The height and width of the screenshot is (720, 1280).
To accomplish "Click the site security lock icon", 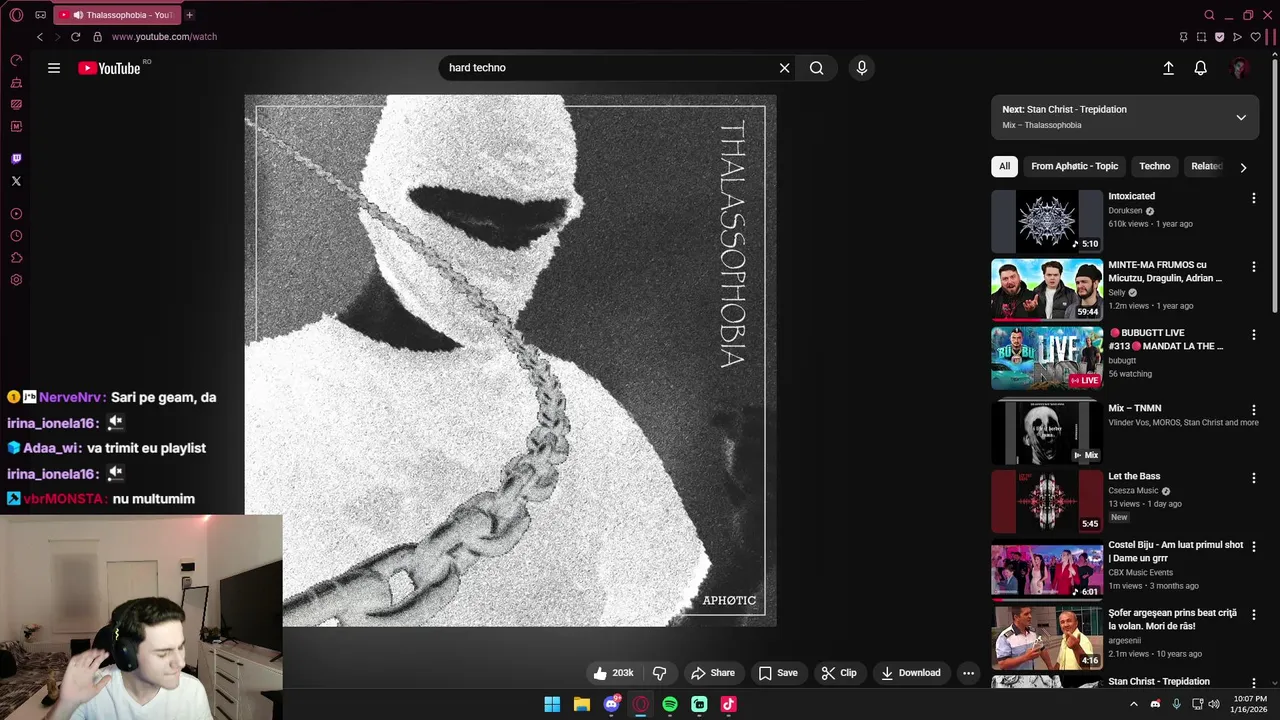I will (x=97, y=37).
